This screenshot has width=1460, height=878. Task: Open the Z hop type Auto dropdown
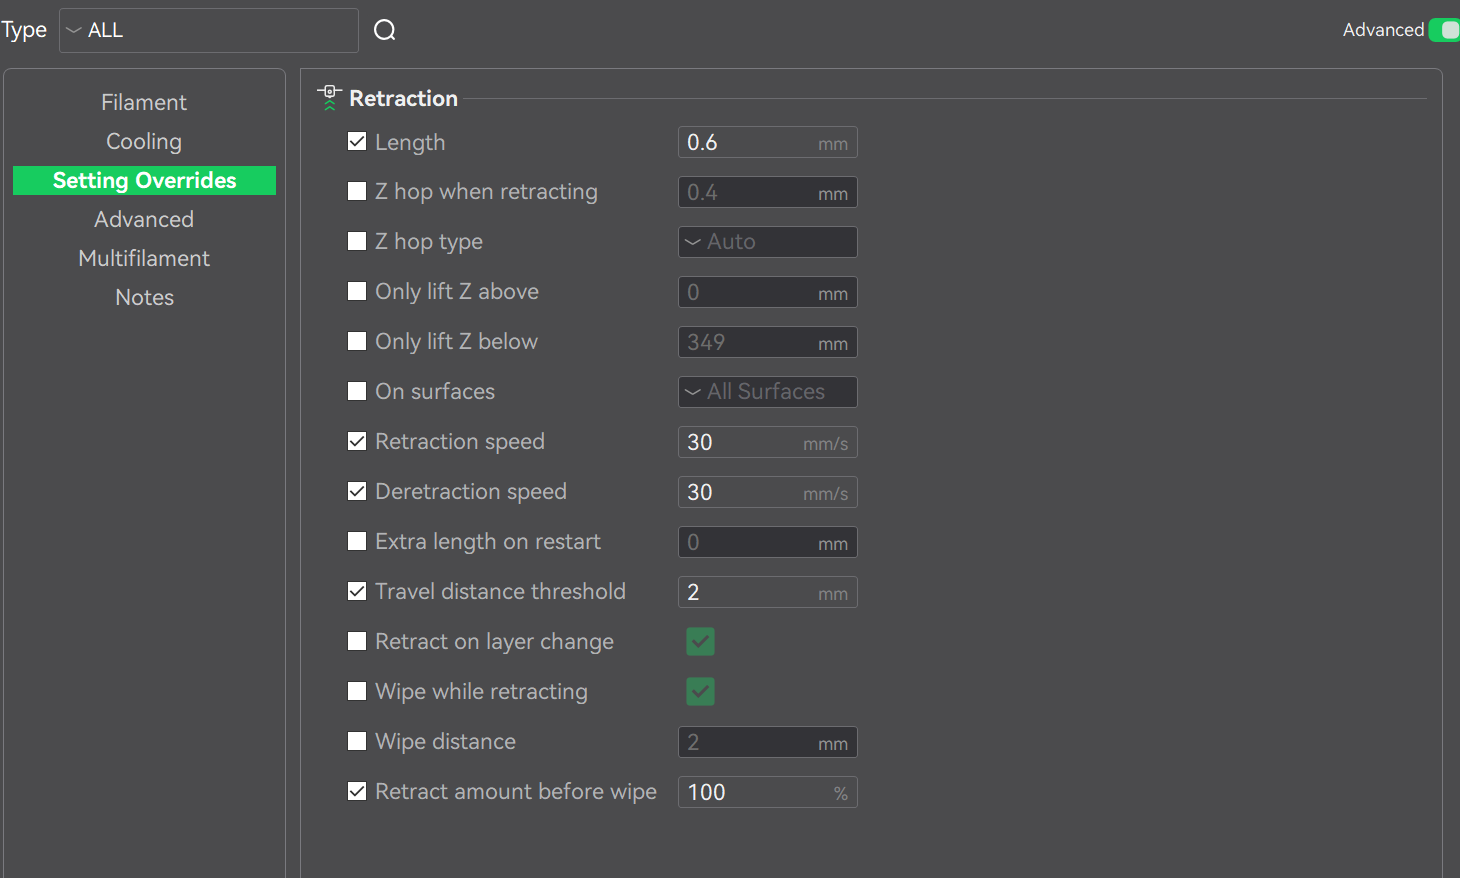(x=767, y=242)
